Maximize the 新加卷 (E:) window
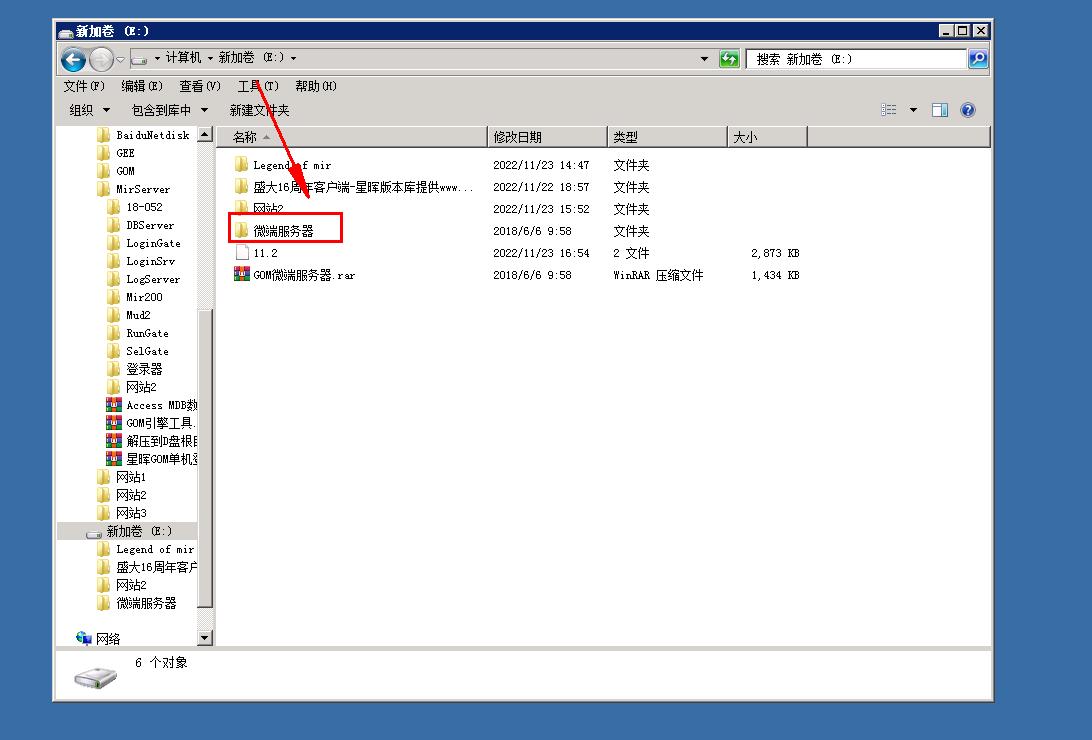1092x740 pixels. 962,31
